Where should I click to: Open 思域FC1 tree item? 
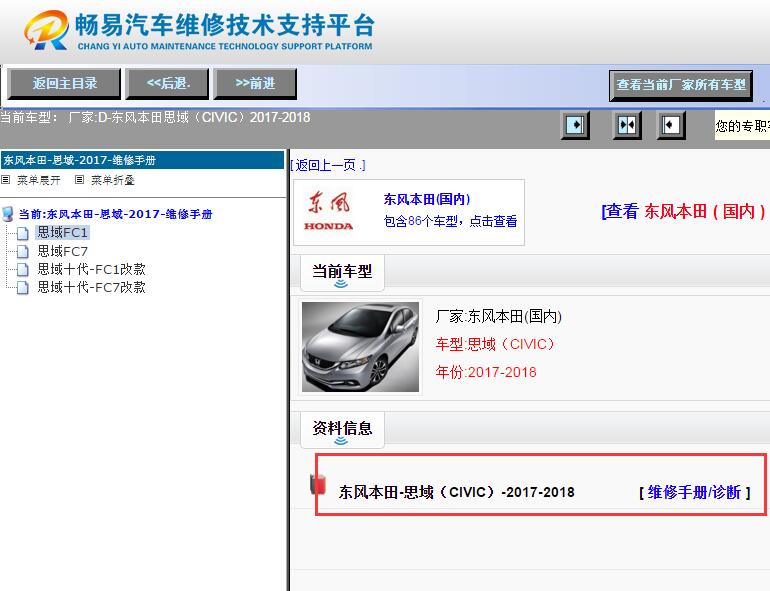(62, 232)
